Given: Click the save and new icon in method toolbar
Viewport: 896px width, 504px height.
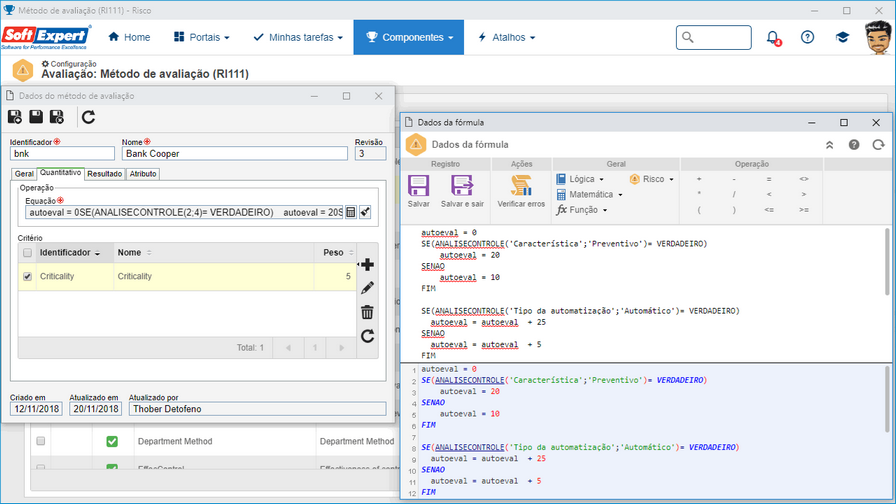Looking at the screenshot, I should (x=15, y=117).
